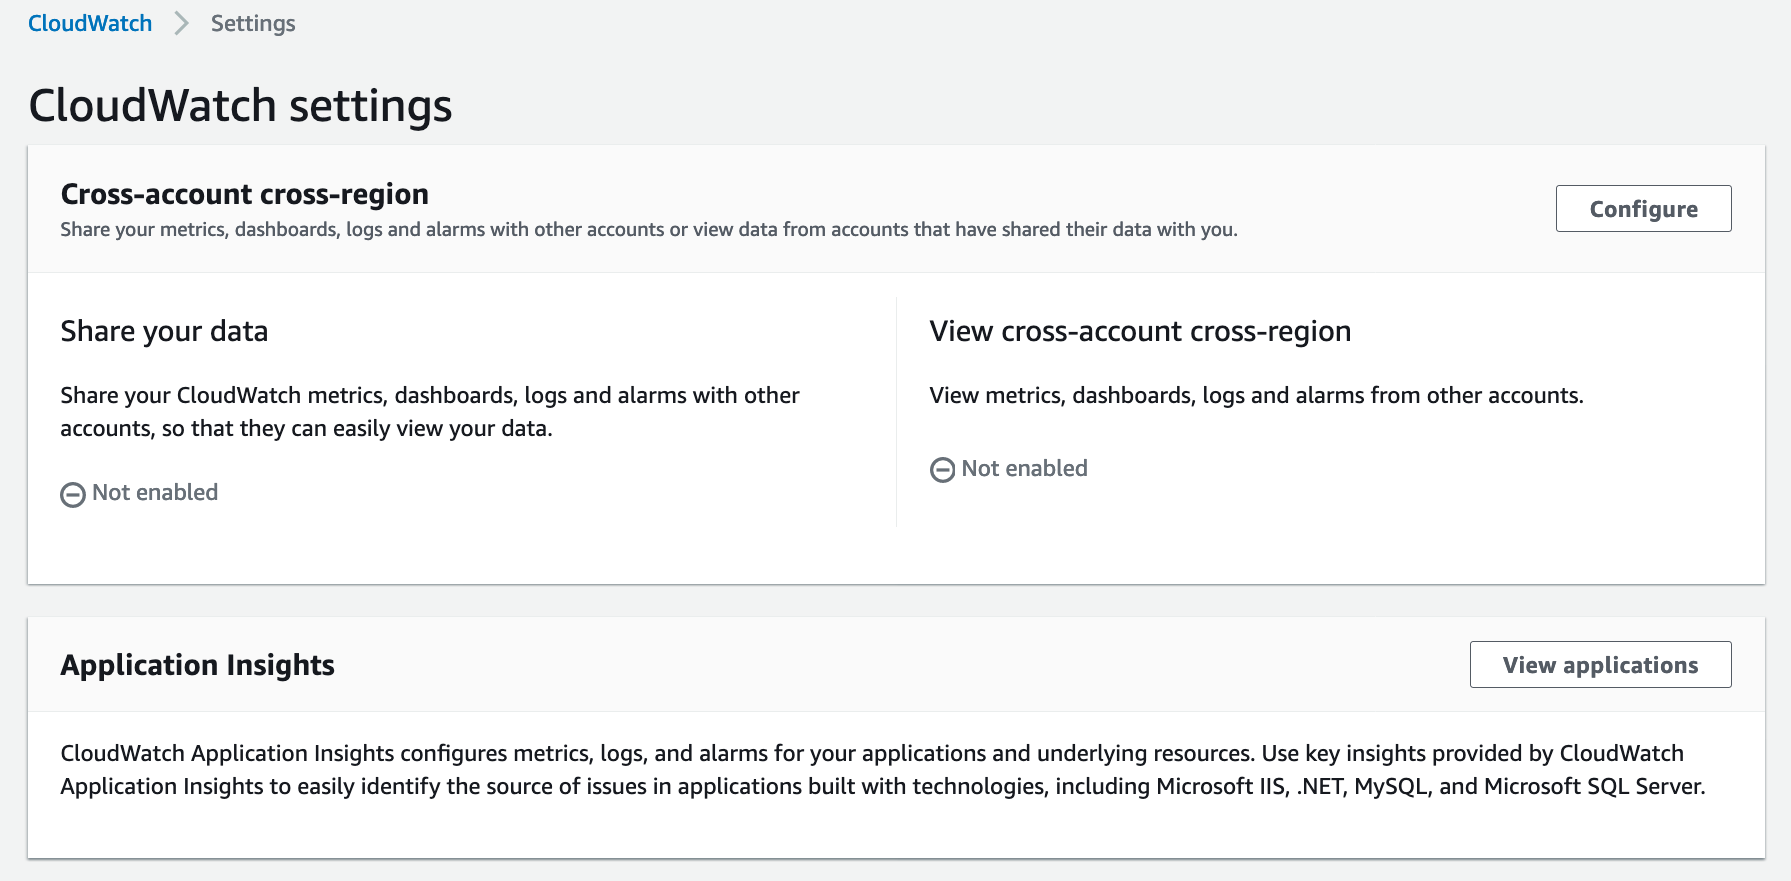Screen dimensions: 1791x881
Task: Click the vertical divider between the share and view columns
Action: 896,411
